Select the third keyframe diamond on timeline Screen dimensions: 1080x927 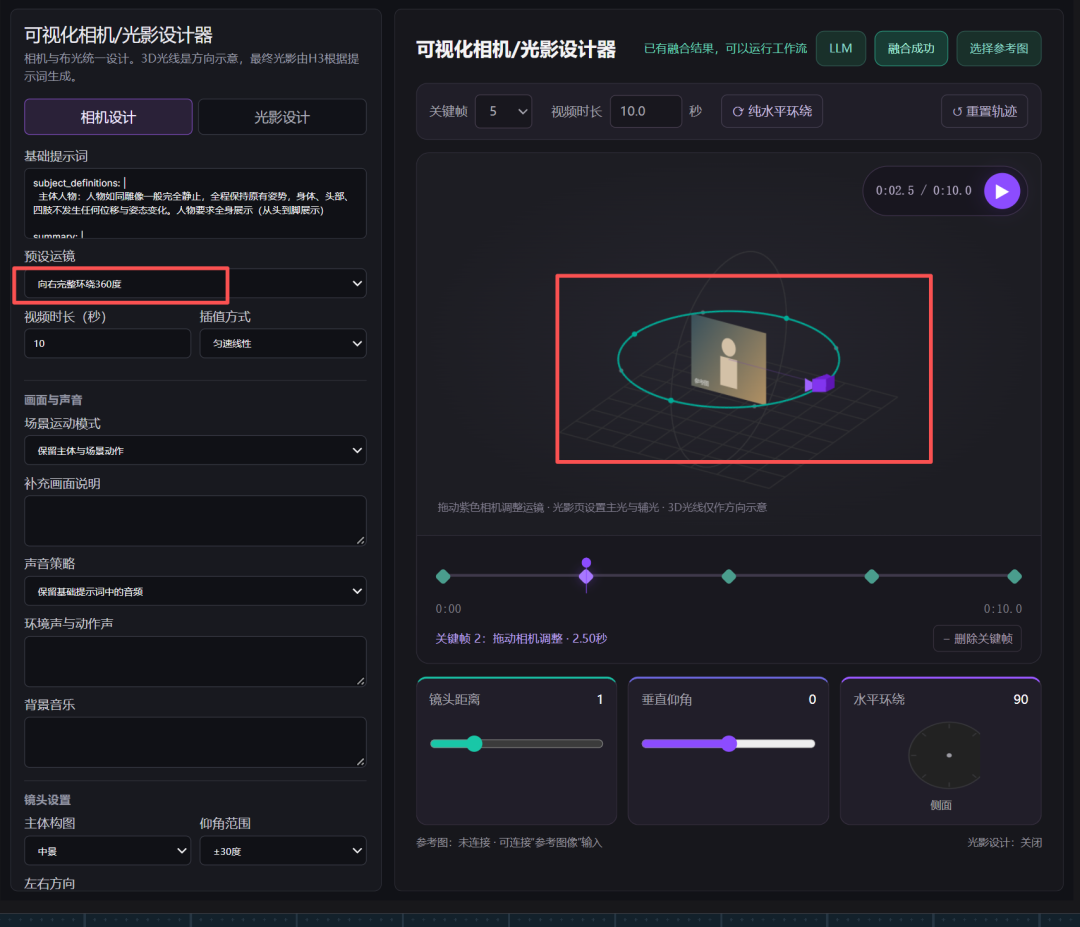[729, 576]
